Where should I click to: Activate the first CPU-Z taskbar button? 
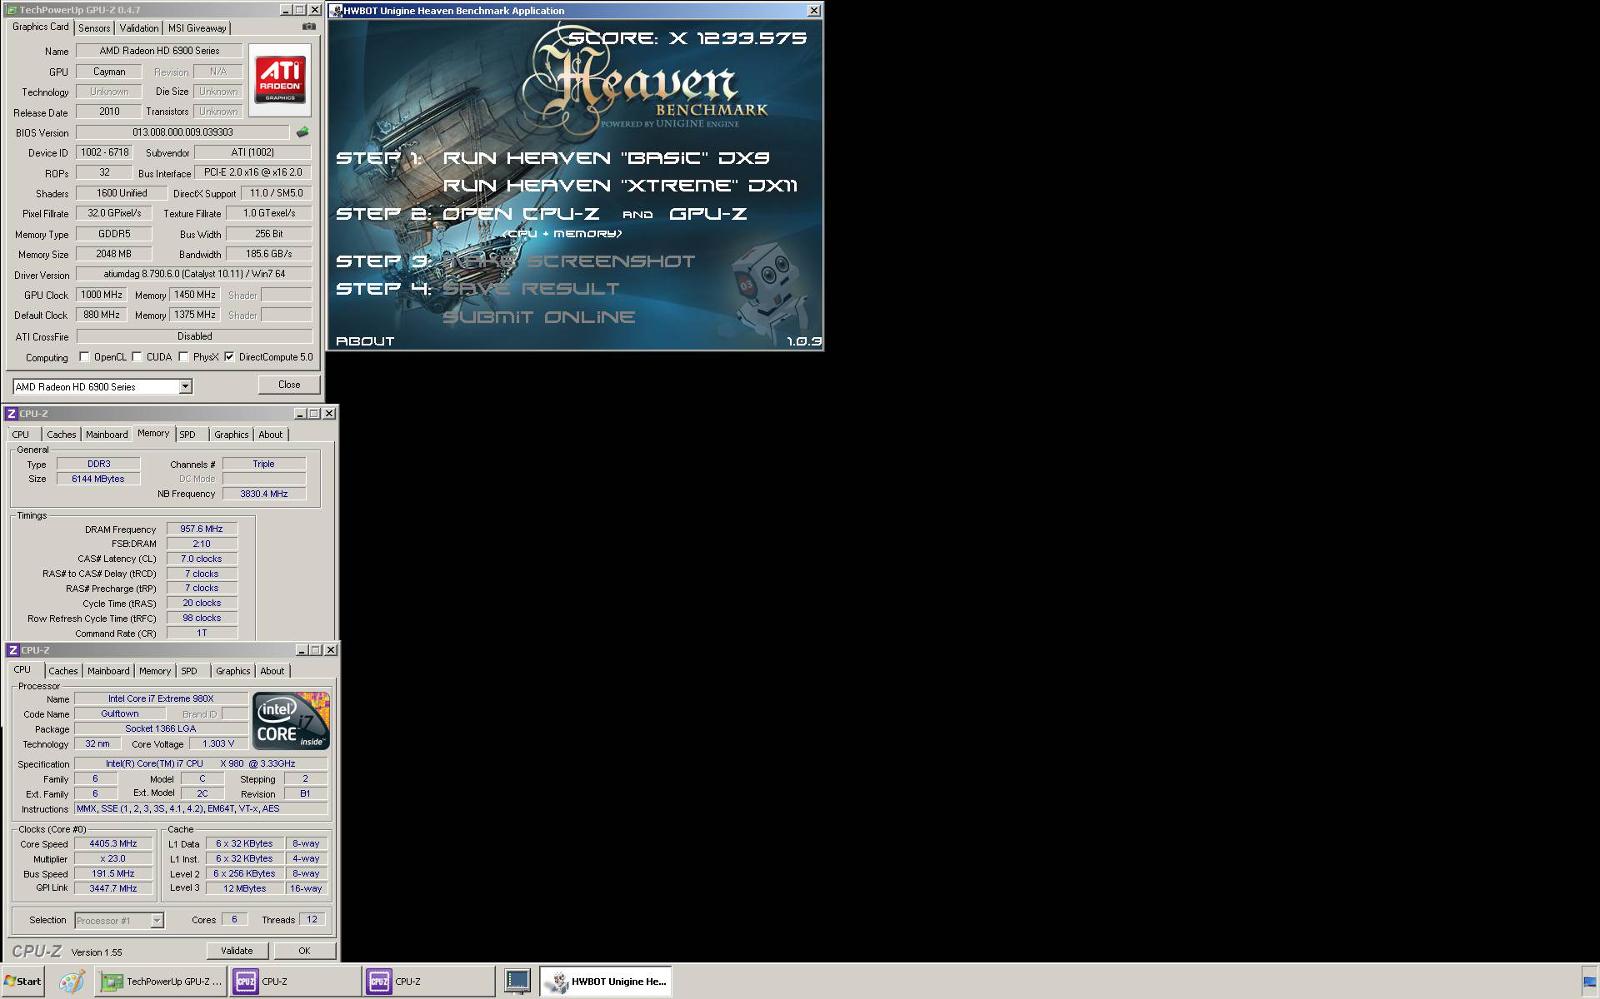295,981
